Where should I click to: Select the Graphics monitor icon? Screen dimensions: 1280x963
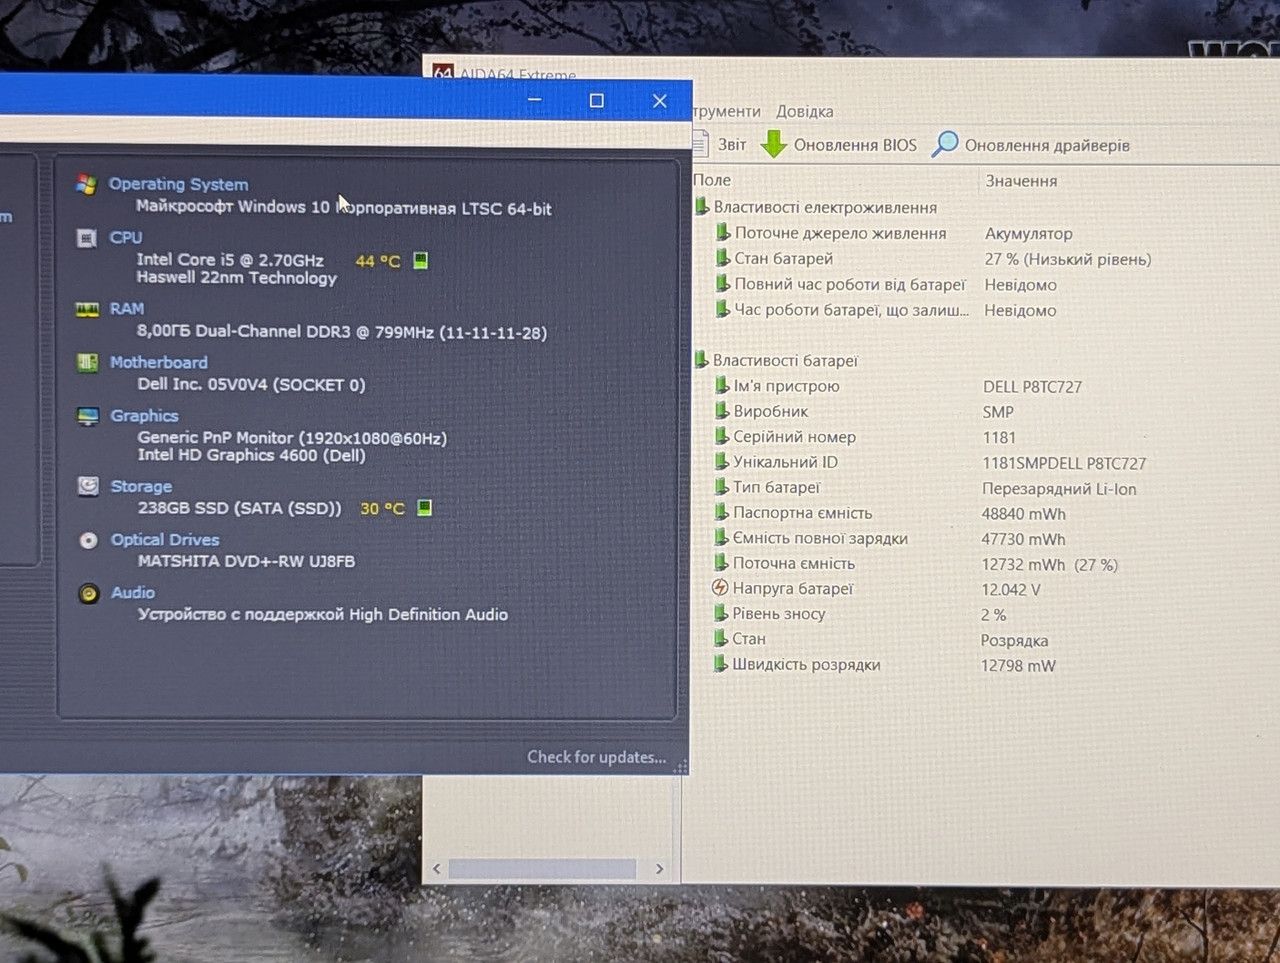88,416
